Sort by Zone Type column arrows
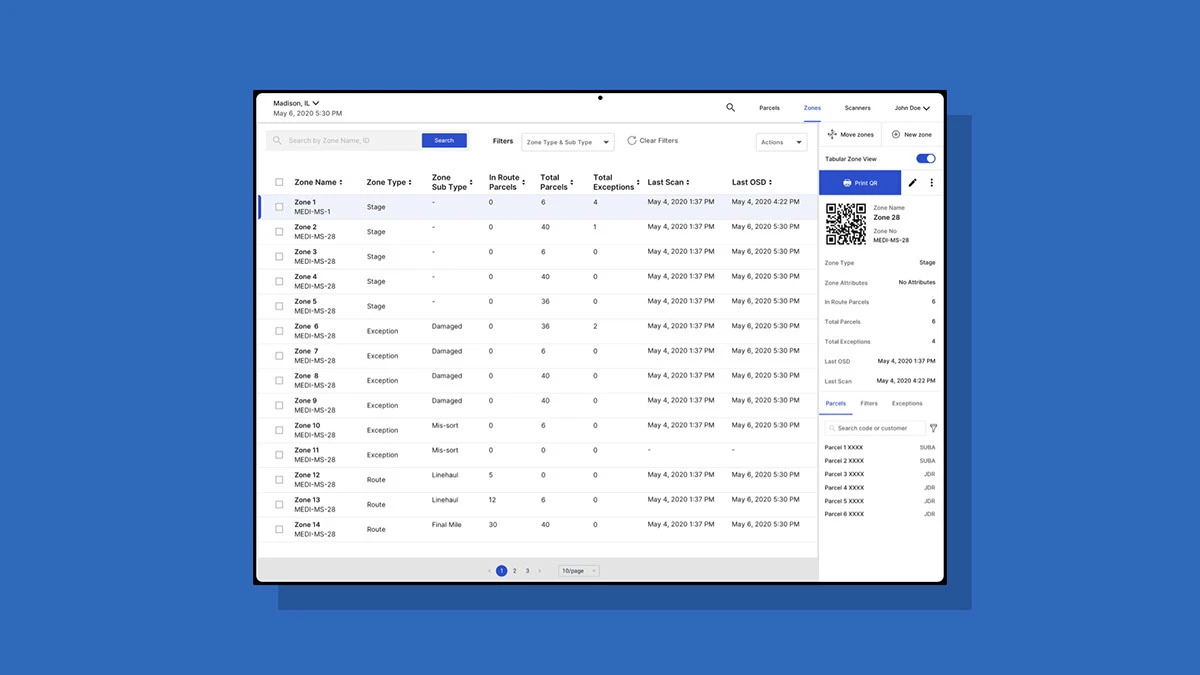The image size is (1200, 675). point(410,183)
